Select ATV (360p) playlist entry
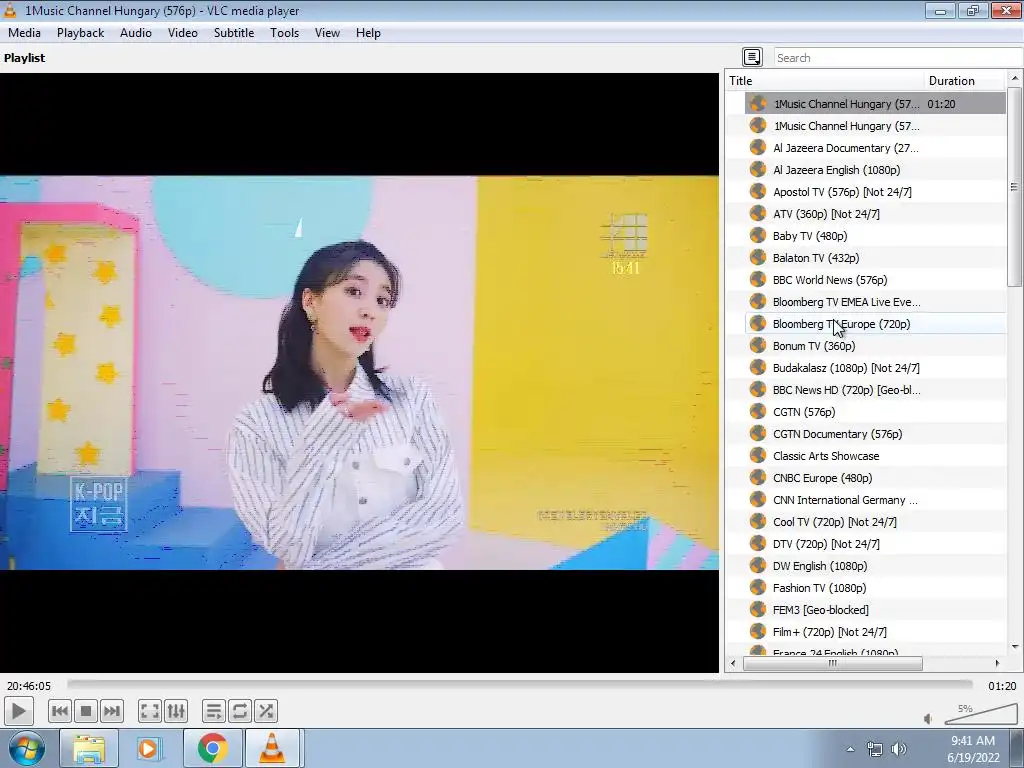This screenshot has width=1024, height=768. point(875,214)
